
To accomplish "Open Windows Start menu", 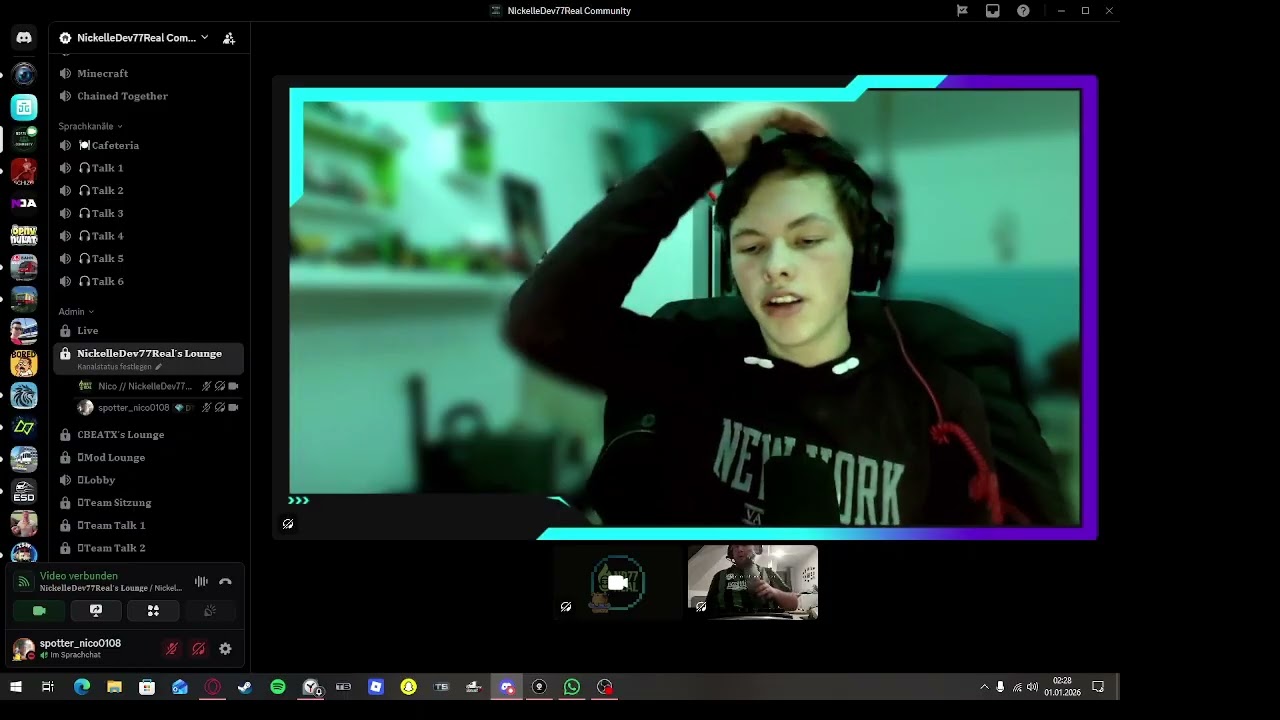I will point(16,687).
